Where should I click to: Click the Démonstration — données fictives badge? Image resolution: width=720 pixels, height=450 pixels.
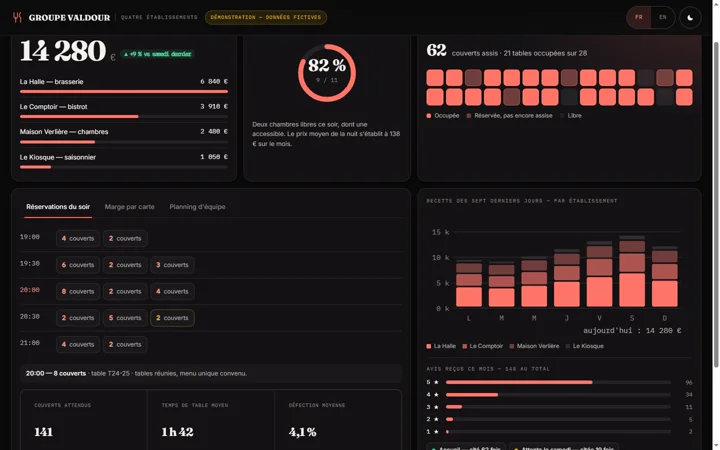[266, 17]
